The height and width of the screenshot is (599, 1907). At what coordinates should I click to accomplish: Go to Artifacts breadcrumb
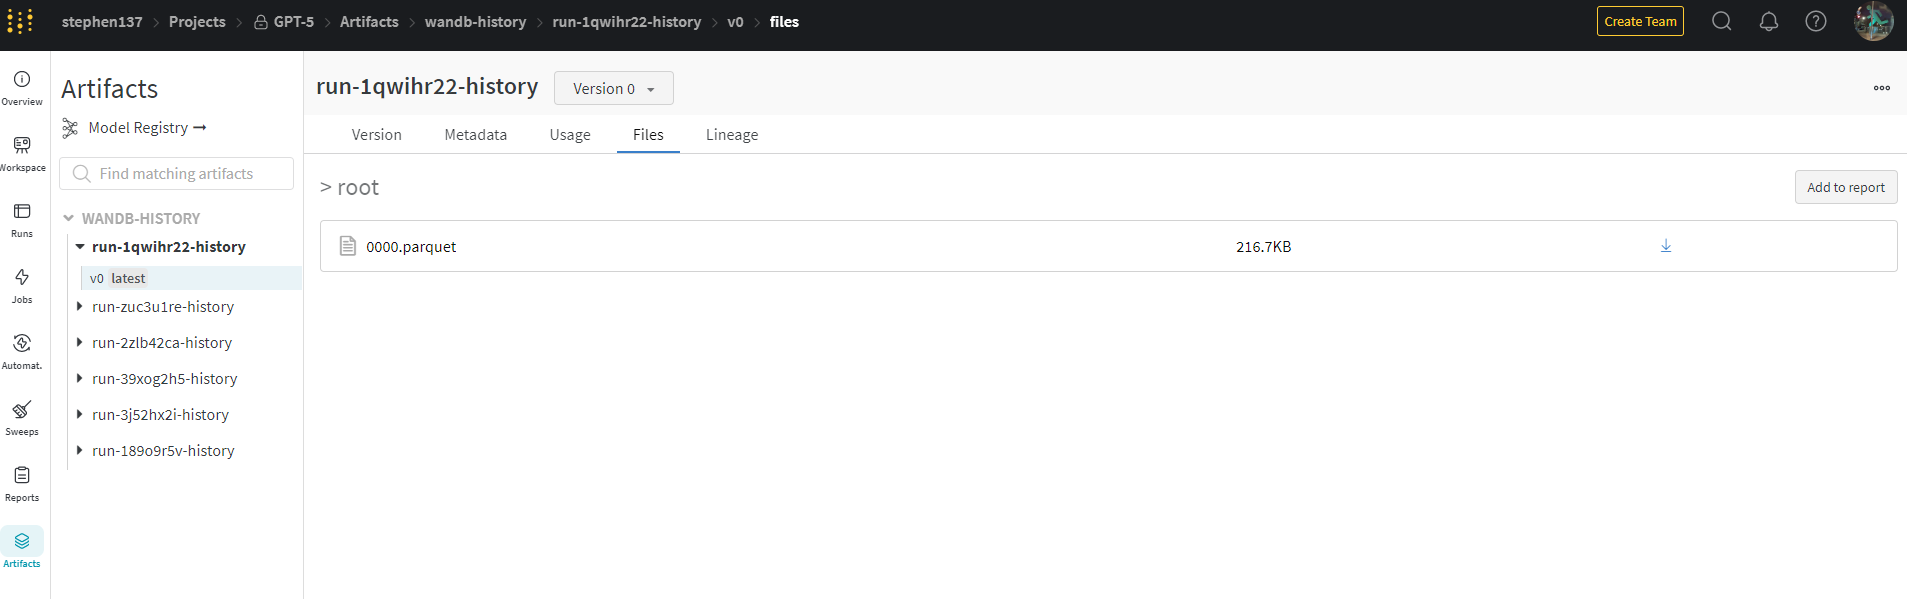(369, 22)
